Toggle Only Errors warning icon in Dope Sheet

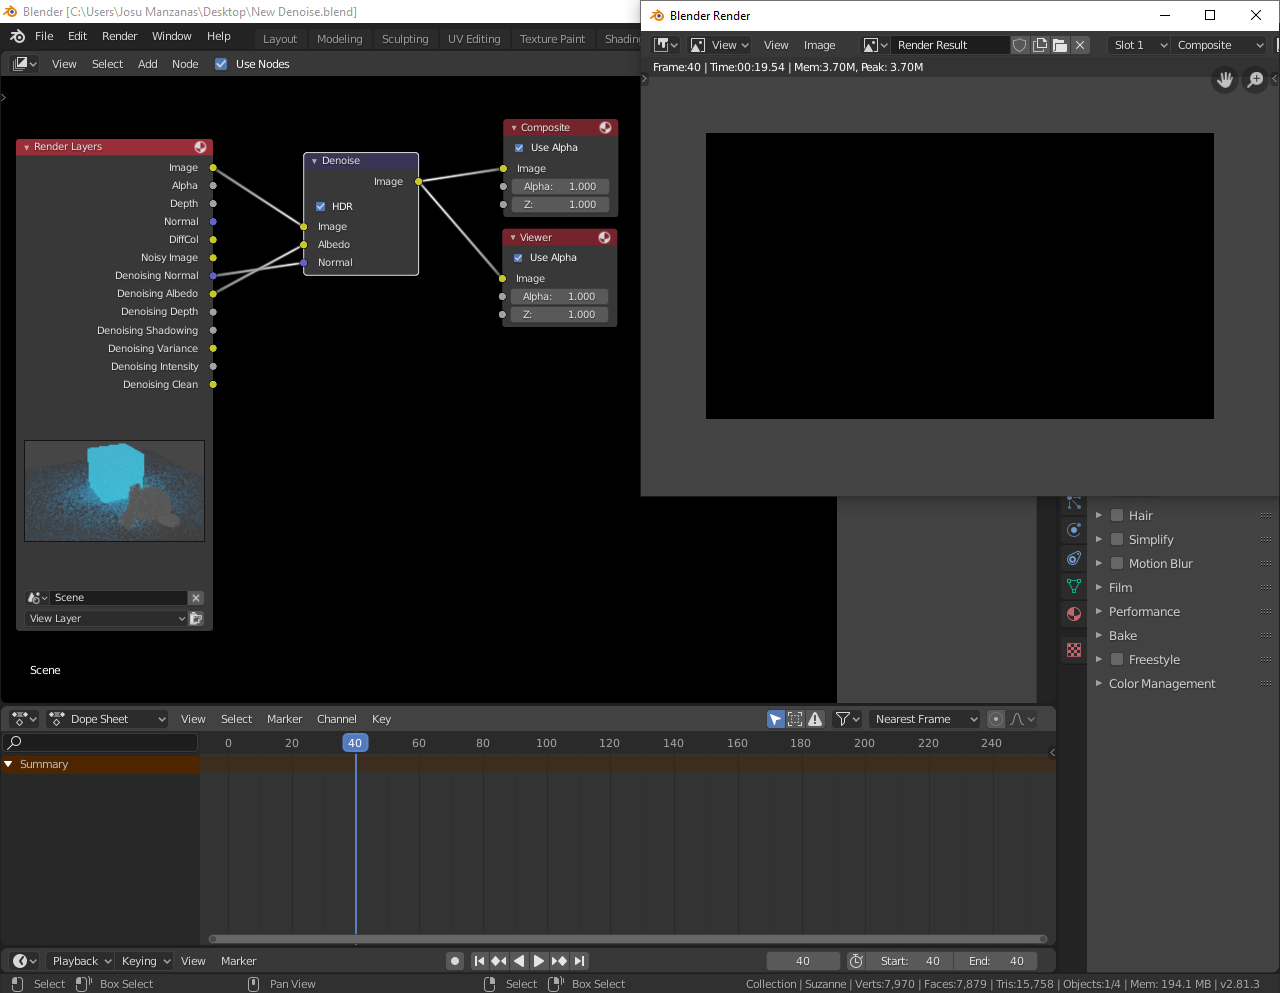[x=816, y=719]
